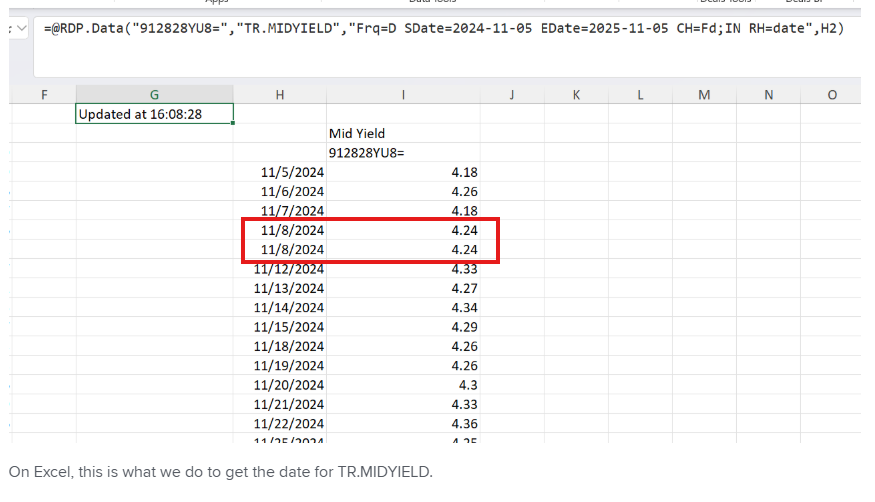Select date cell 11/19/2024
Image resolution: width=875 pixels, height=502 pixels.
click(x=280, y=365)
